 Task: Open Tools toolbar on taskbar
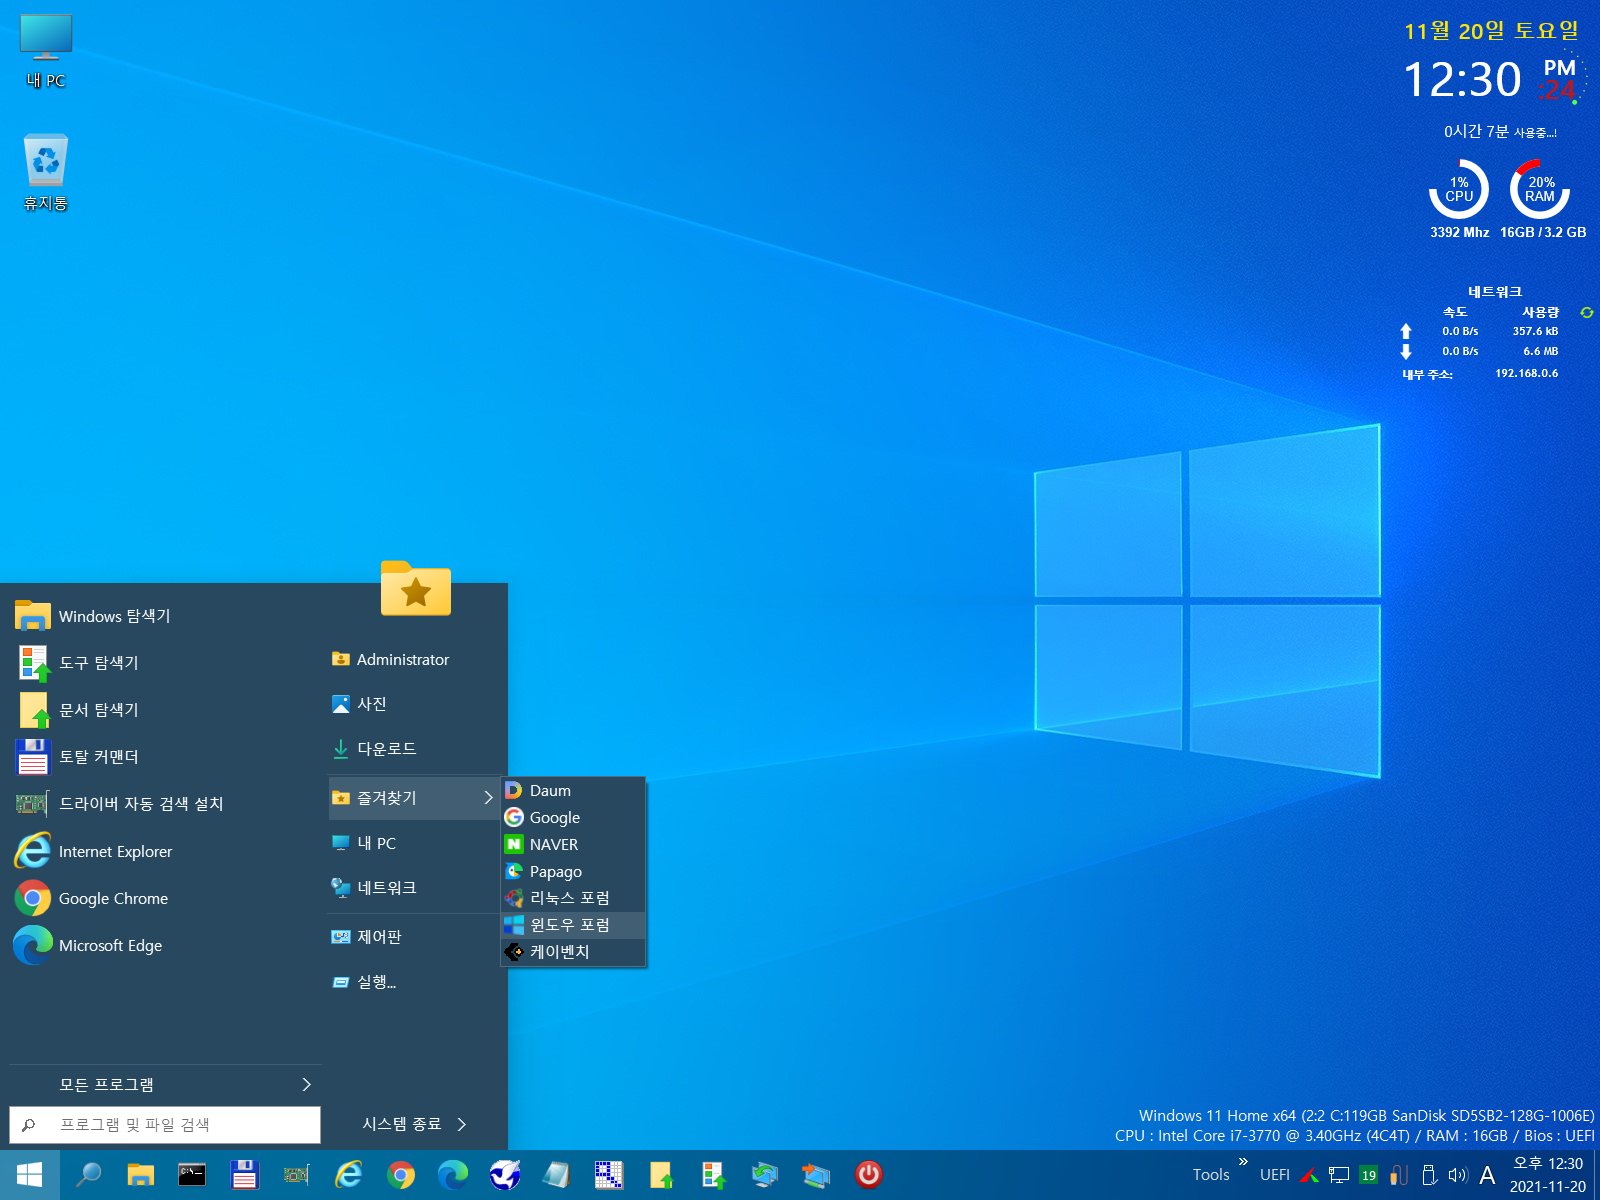coord(1211,1175)
